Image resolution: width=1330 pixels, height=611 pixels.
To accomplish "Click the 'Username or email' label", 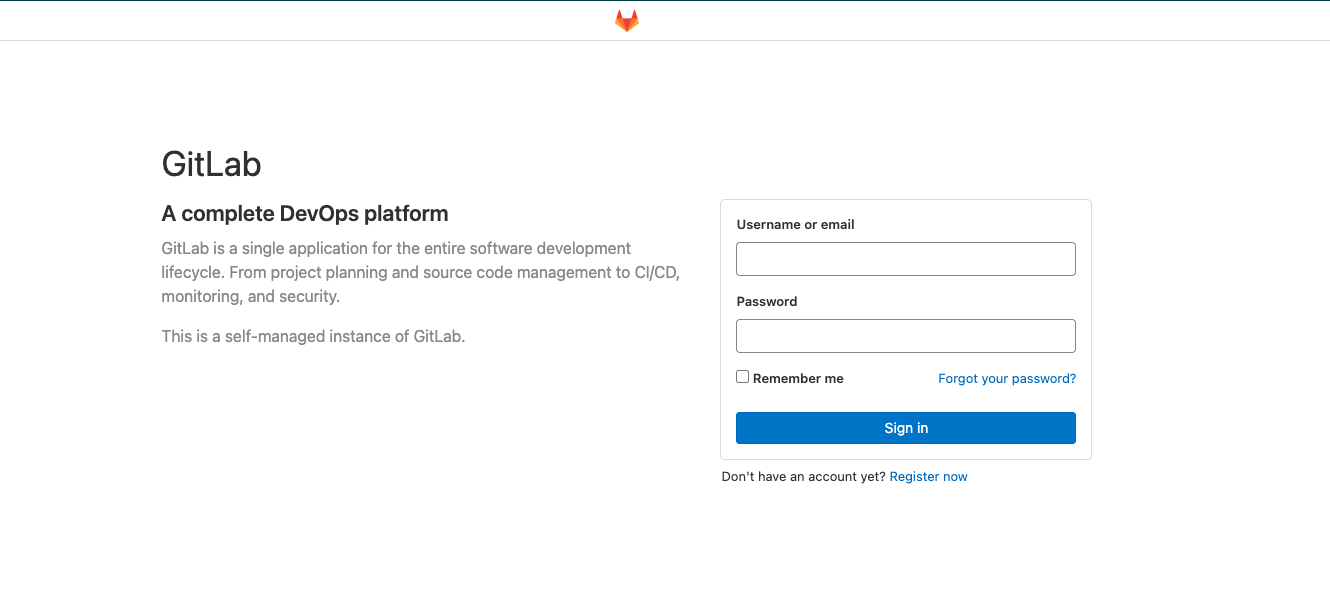I will 795,225.
